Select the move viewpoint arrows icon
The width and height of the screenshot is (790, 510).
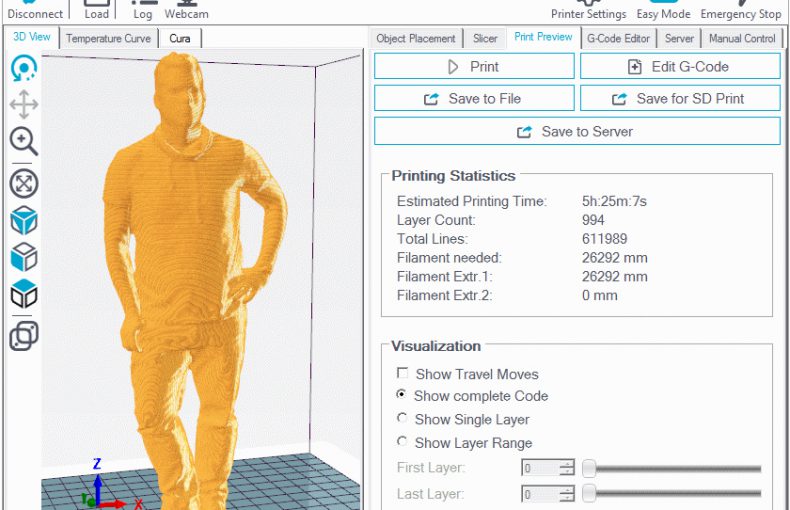(23, 104)
